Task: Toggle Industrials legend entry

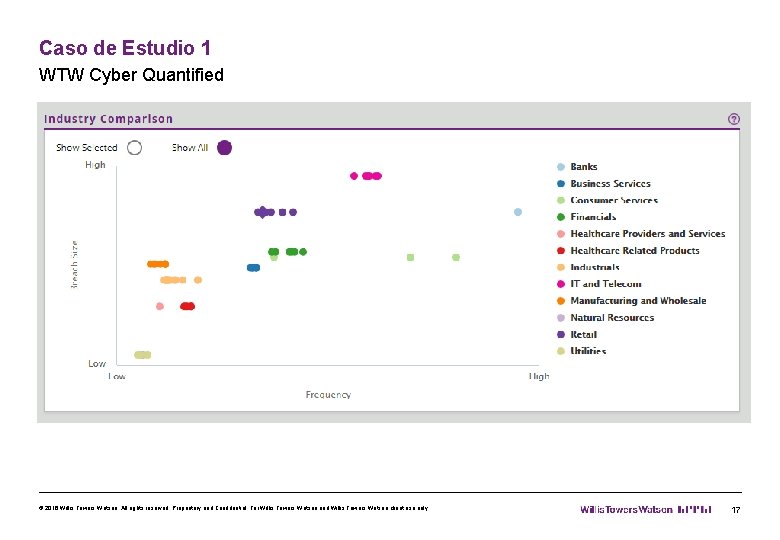Action: (588, 267)
